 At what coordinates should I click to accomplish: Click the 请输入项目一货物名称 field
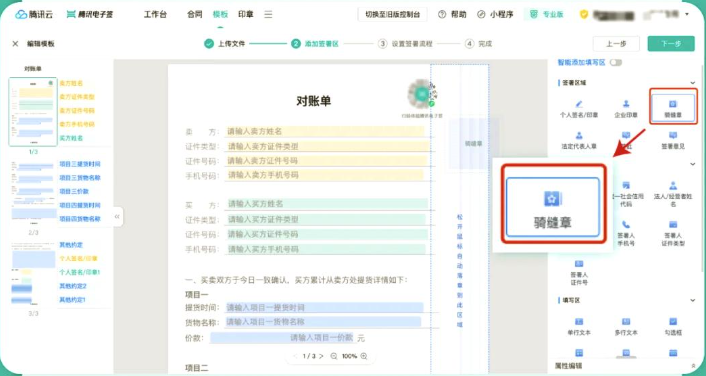coord(323,322)
